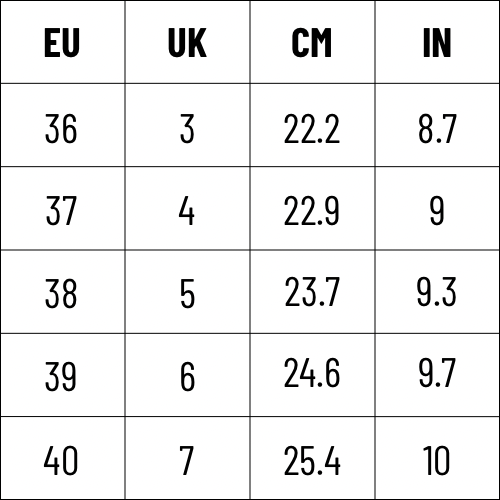Select the EU size 40 cell

(61, 460)
